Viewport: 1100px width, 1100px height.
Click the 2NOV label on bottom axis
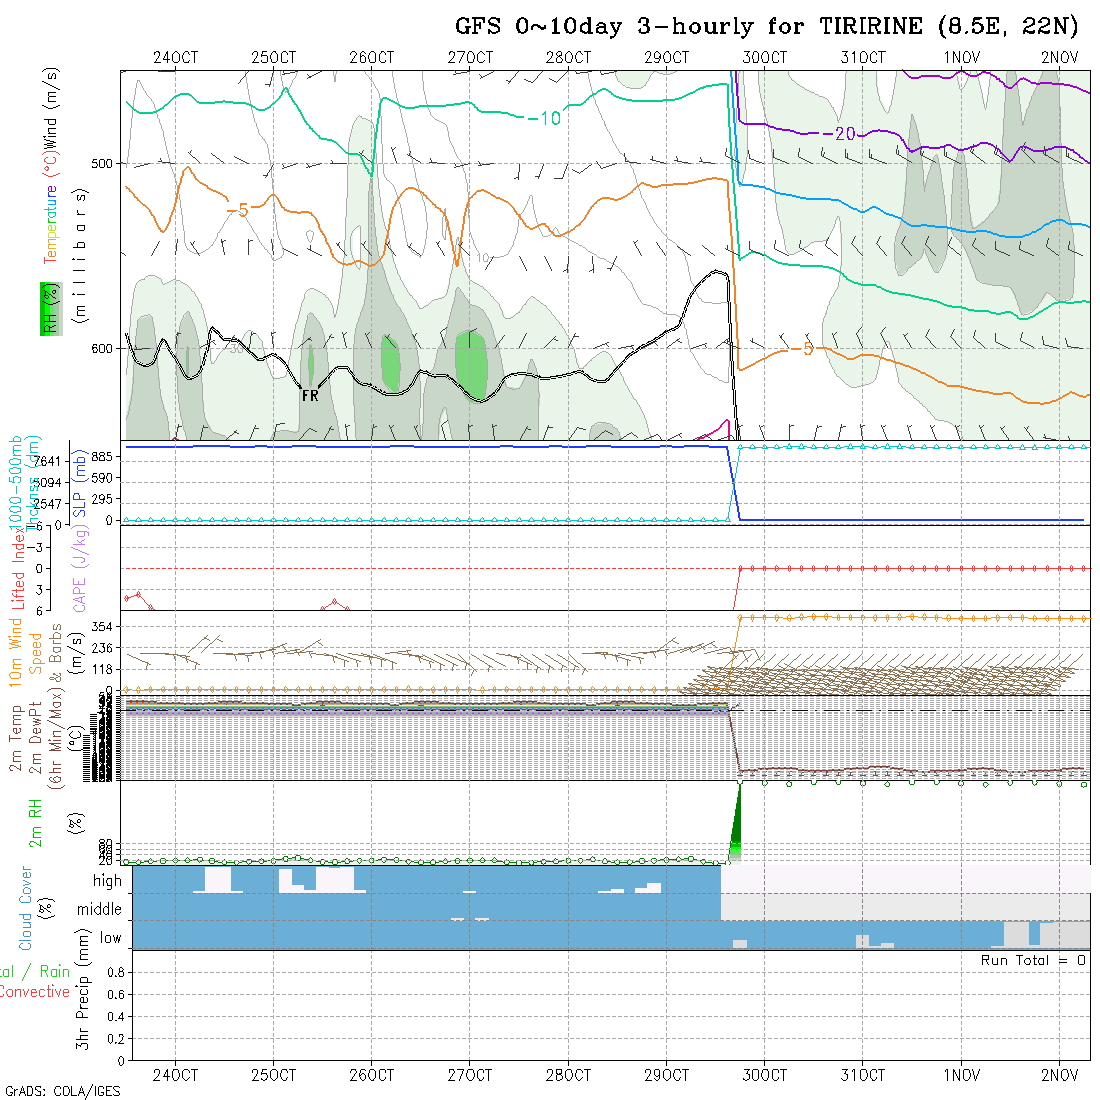click(x=1059, y=1075)
